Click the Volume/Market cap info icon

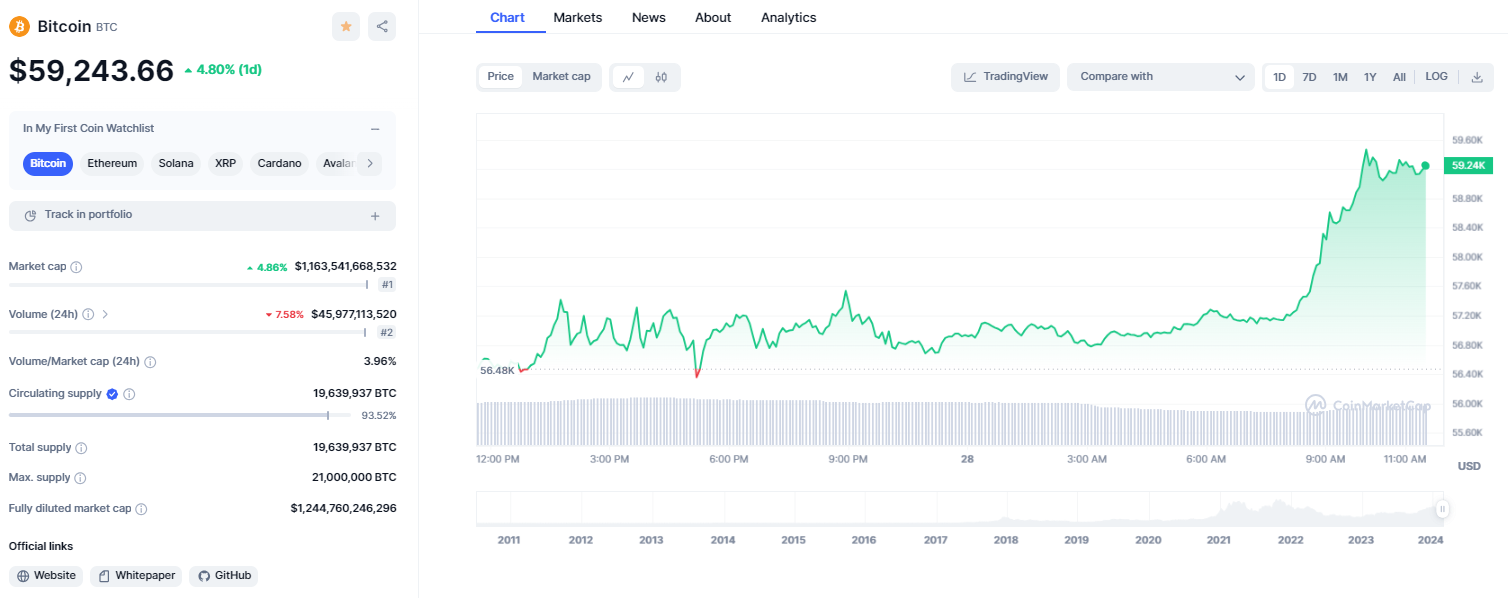pos(150,362)
